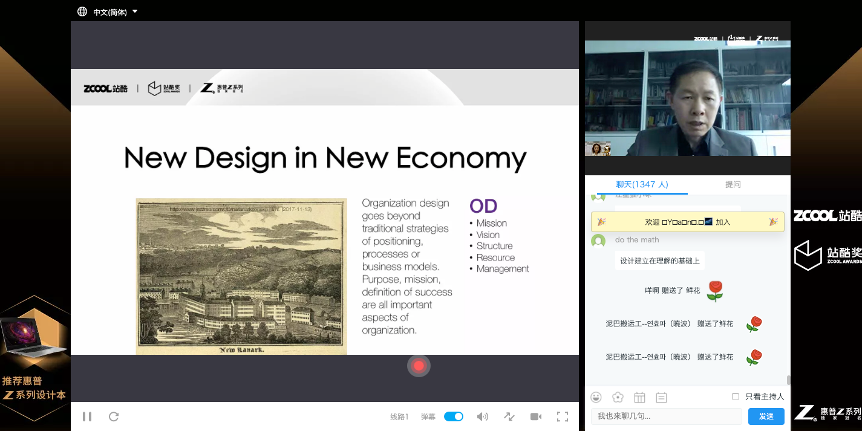Open the gift box icon in chat toolbar
862x431 pixels.
click(639, 397)
